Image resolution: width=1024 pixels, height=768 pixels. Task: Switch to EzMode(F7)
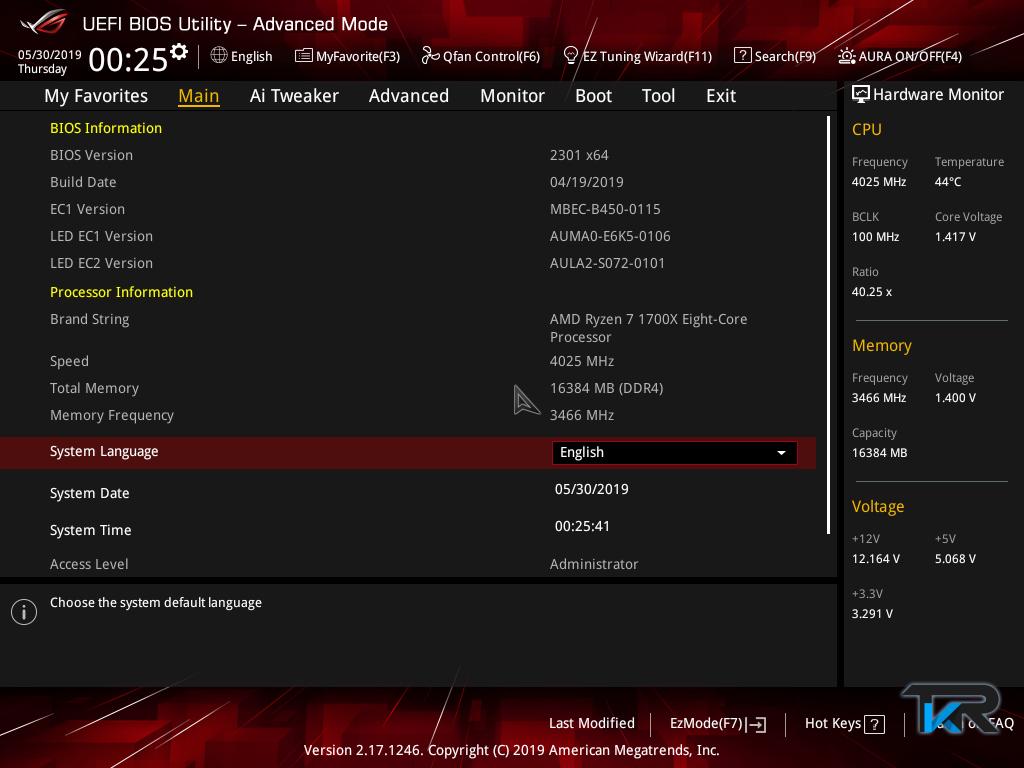[x=718, y=724]
